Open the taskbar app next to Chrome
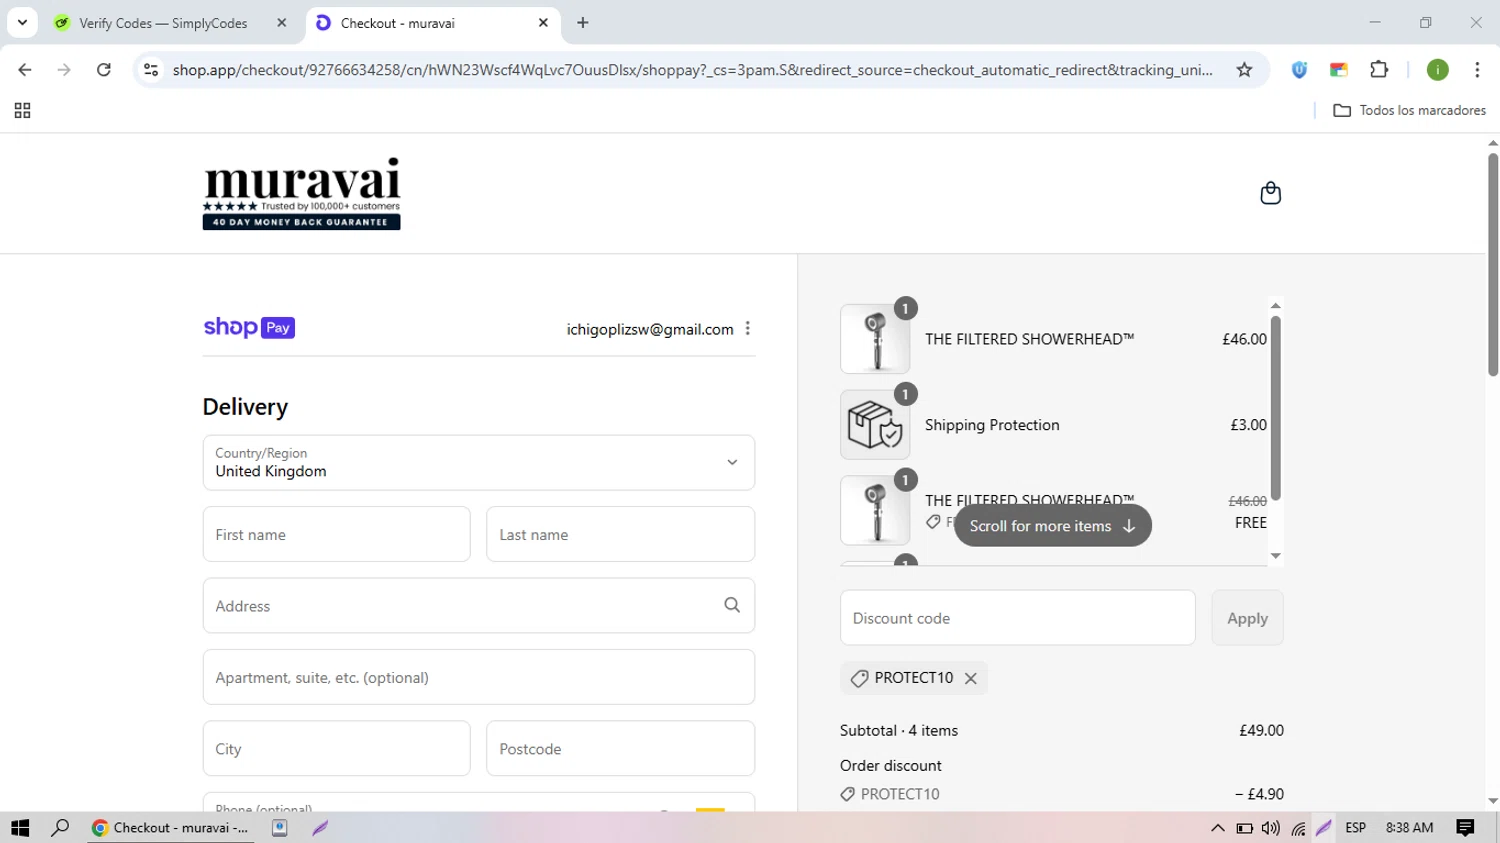The image size is (1500, 843). [x=280, y=828]
